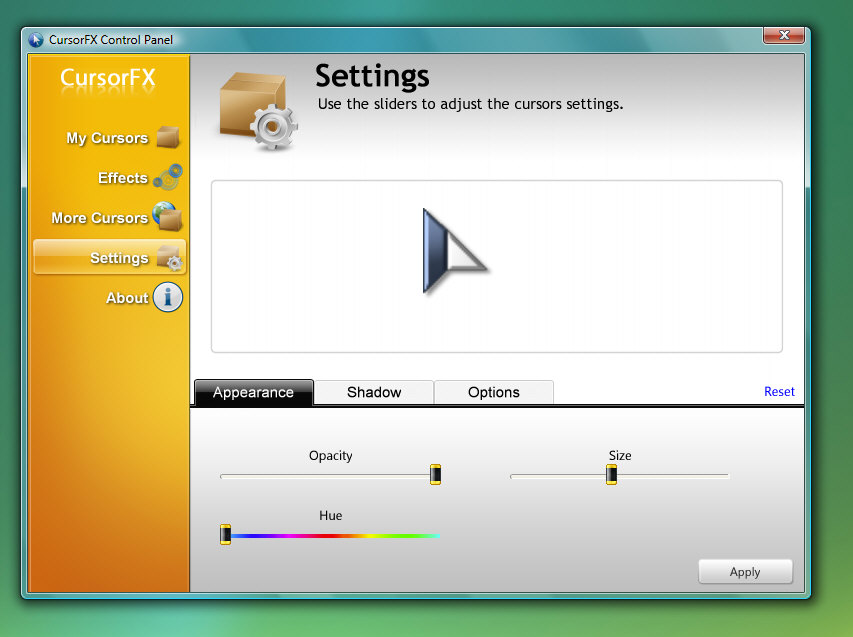Open the Effects section label

123,178
